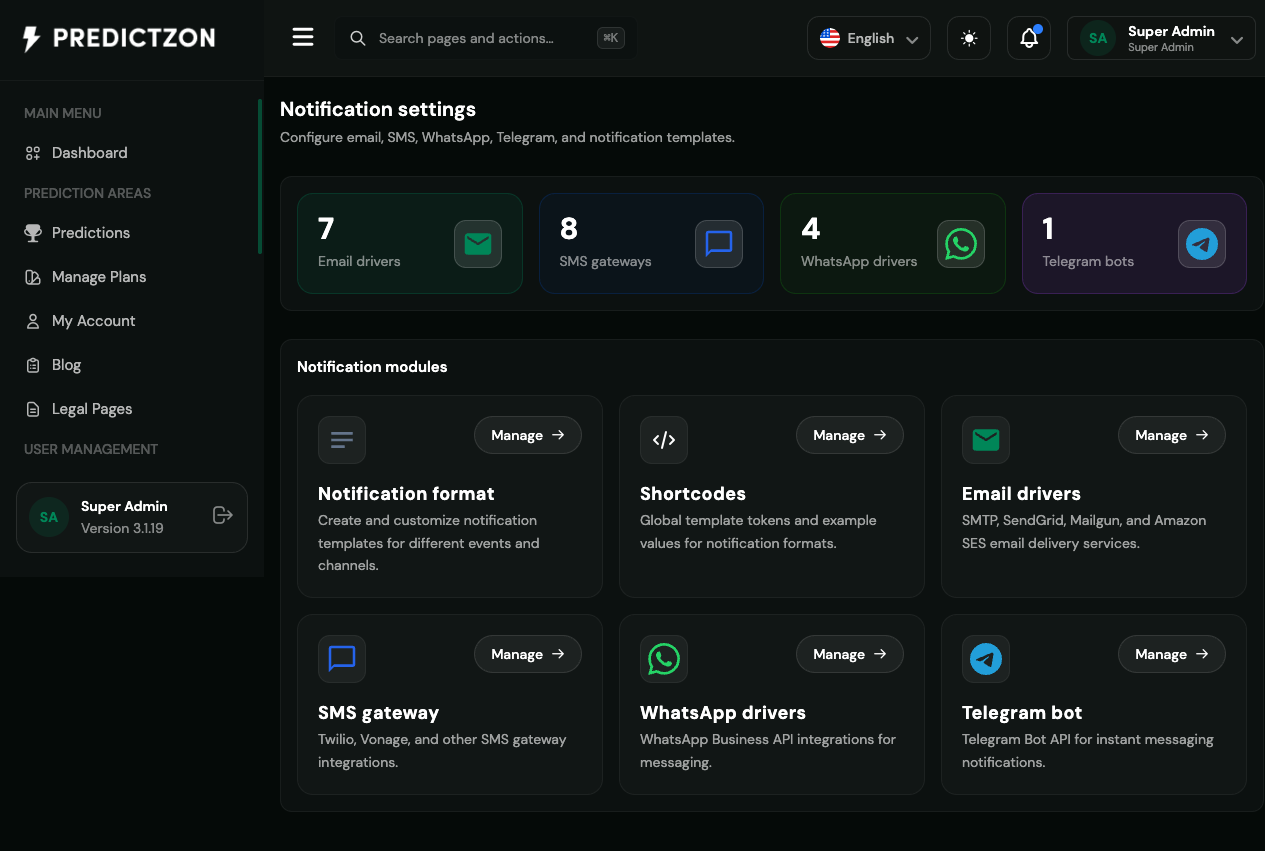Viewport: 1265px width, 851px height.
Task: Open the notifications bell icon
Action: click(x=1029, y=38)
